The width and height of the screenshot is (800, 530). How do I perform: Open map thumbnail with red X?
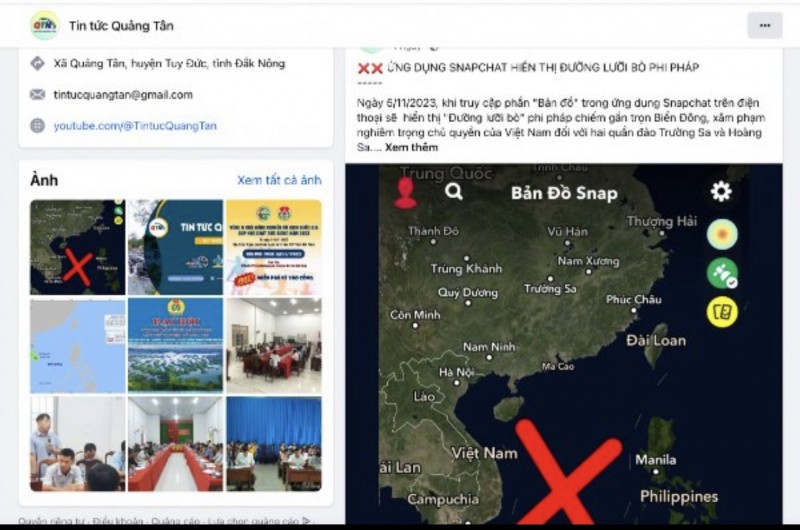78,247
